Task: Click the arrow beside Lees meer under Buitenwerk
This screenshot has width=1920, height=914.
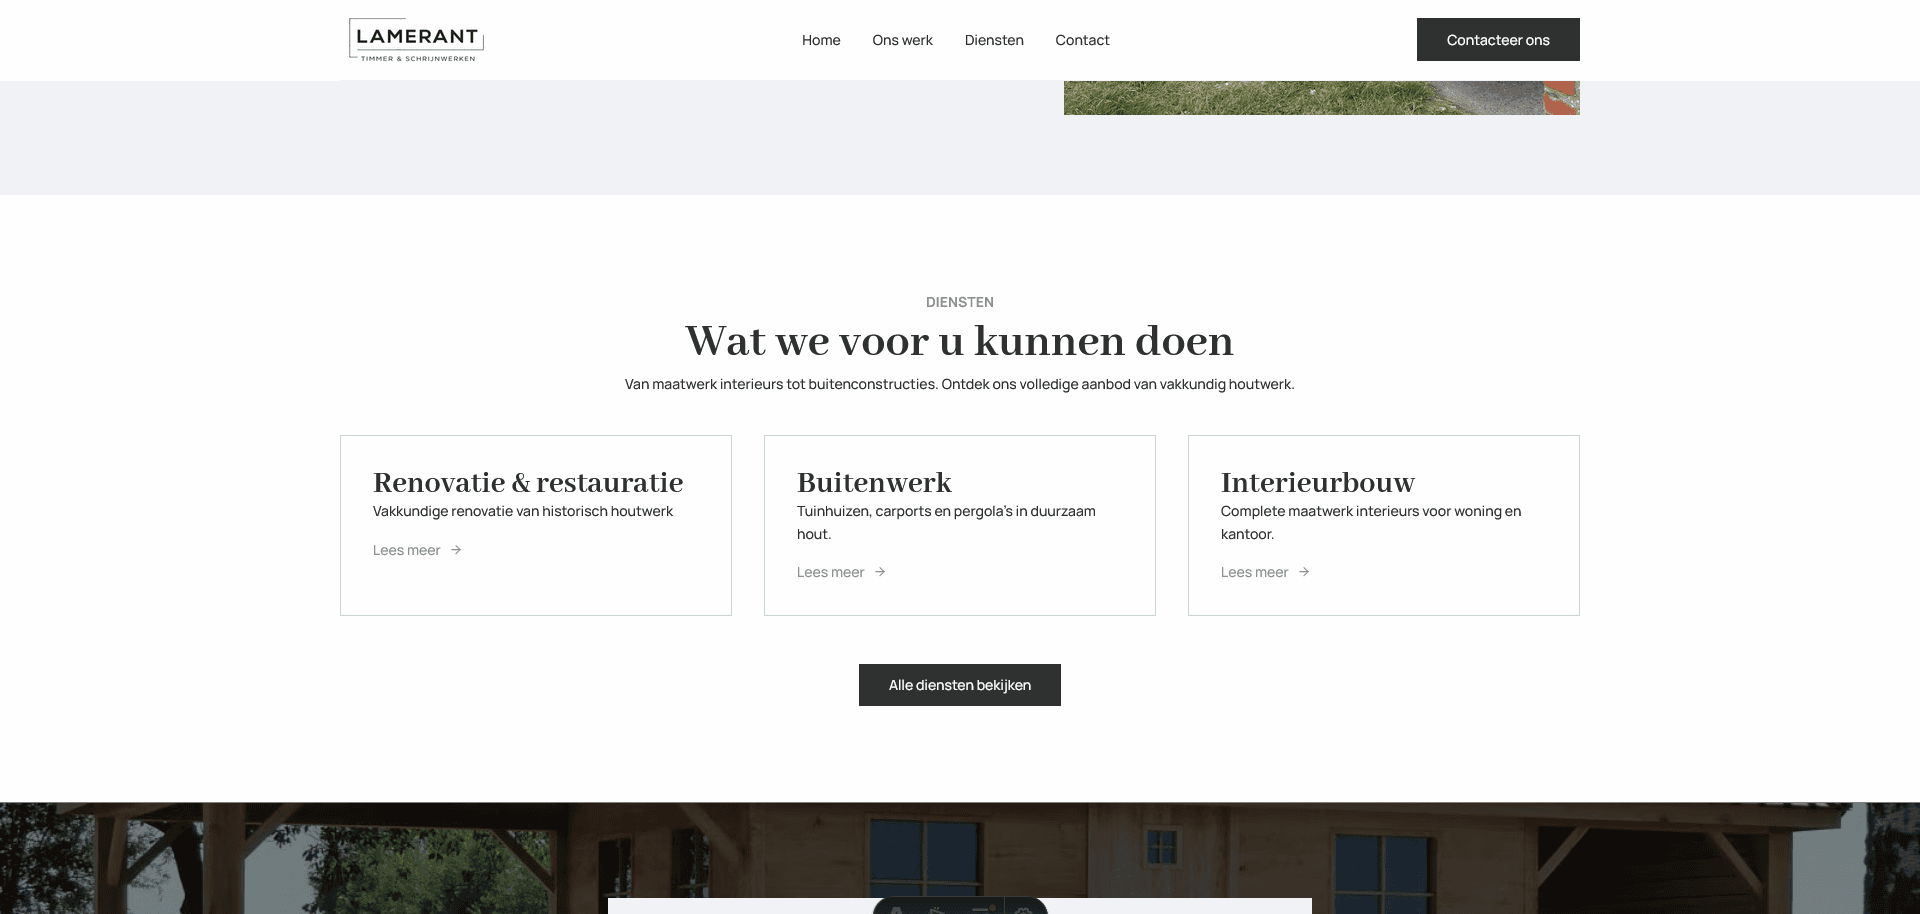Action: pos(880,571)
